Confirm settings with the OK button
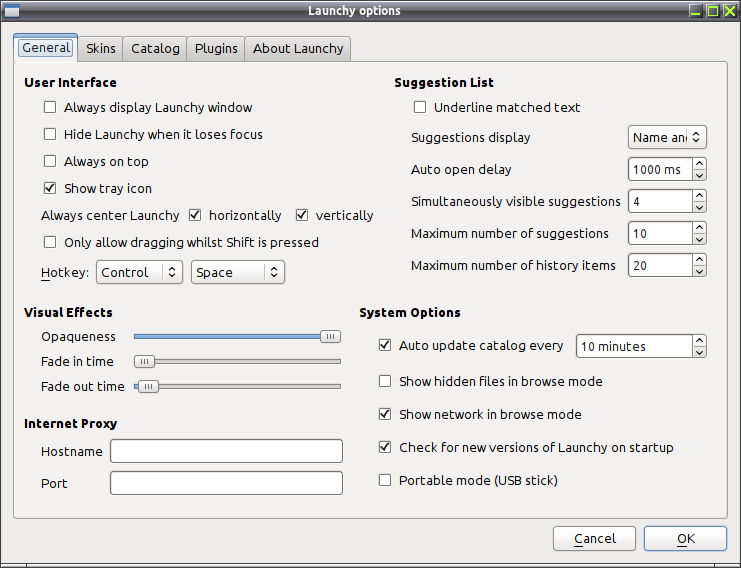The height and width of the screenshot is (568, 741). pyautogui.click(x=685, y=539)
